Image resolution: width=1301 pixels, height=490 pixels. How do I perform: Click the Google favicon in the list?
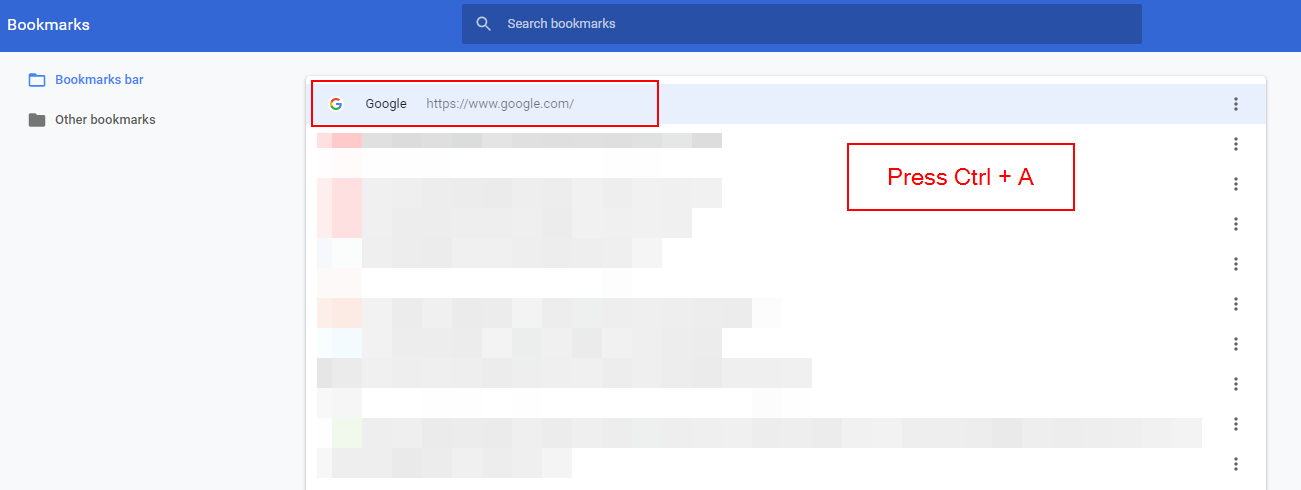[336, 104]
